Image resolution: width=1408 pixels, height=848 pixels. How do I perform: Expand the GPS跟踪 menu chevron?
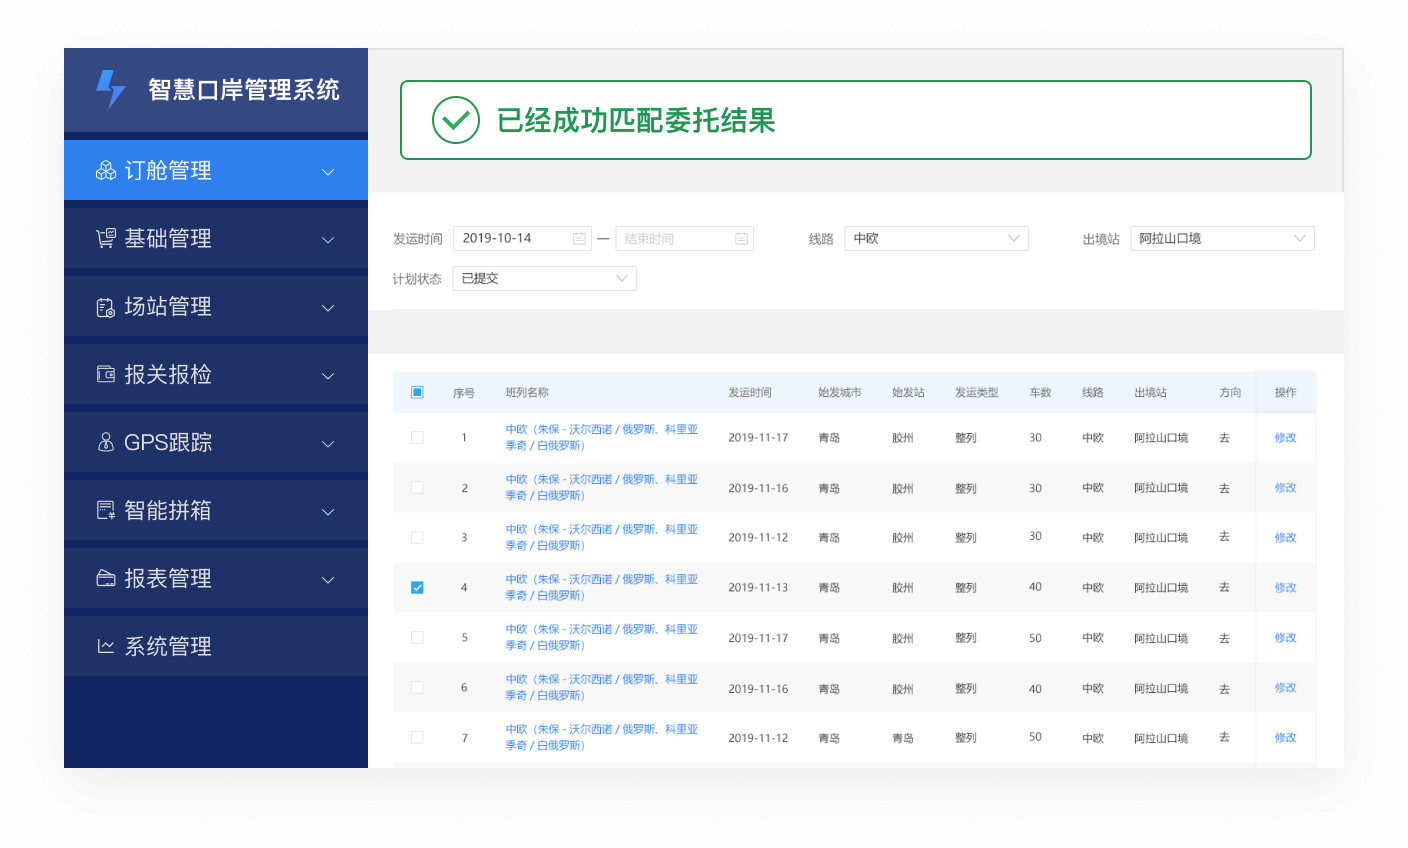pos(328,444)
